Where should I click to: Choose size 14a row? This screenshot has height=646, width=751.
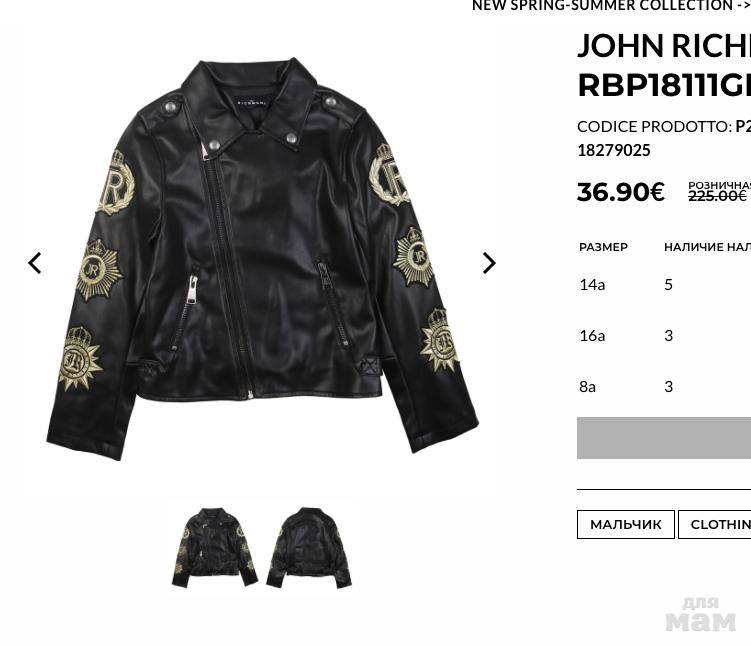(x=664, y=284)
